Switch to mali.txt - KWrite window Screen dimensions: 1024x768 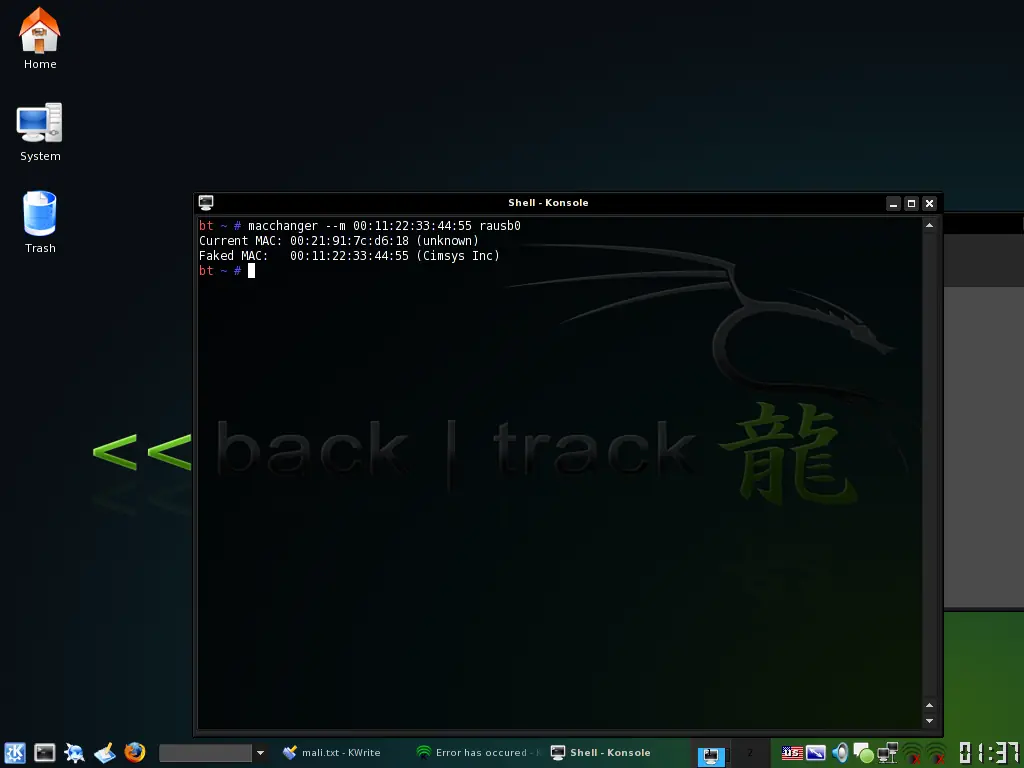click(x=332, y=753)
